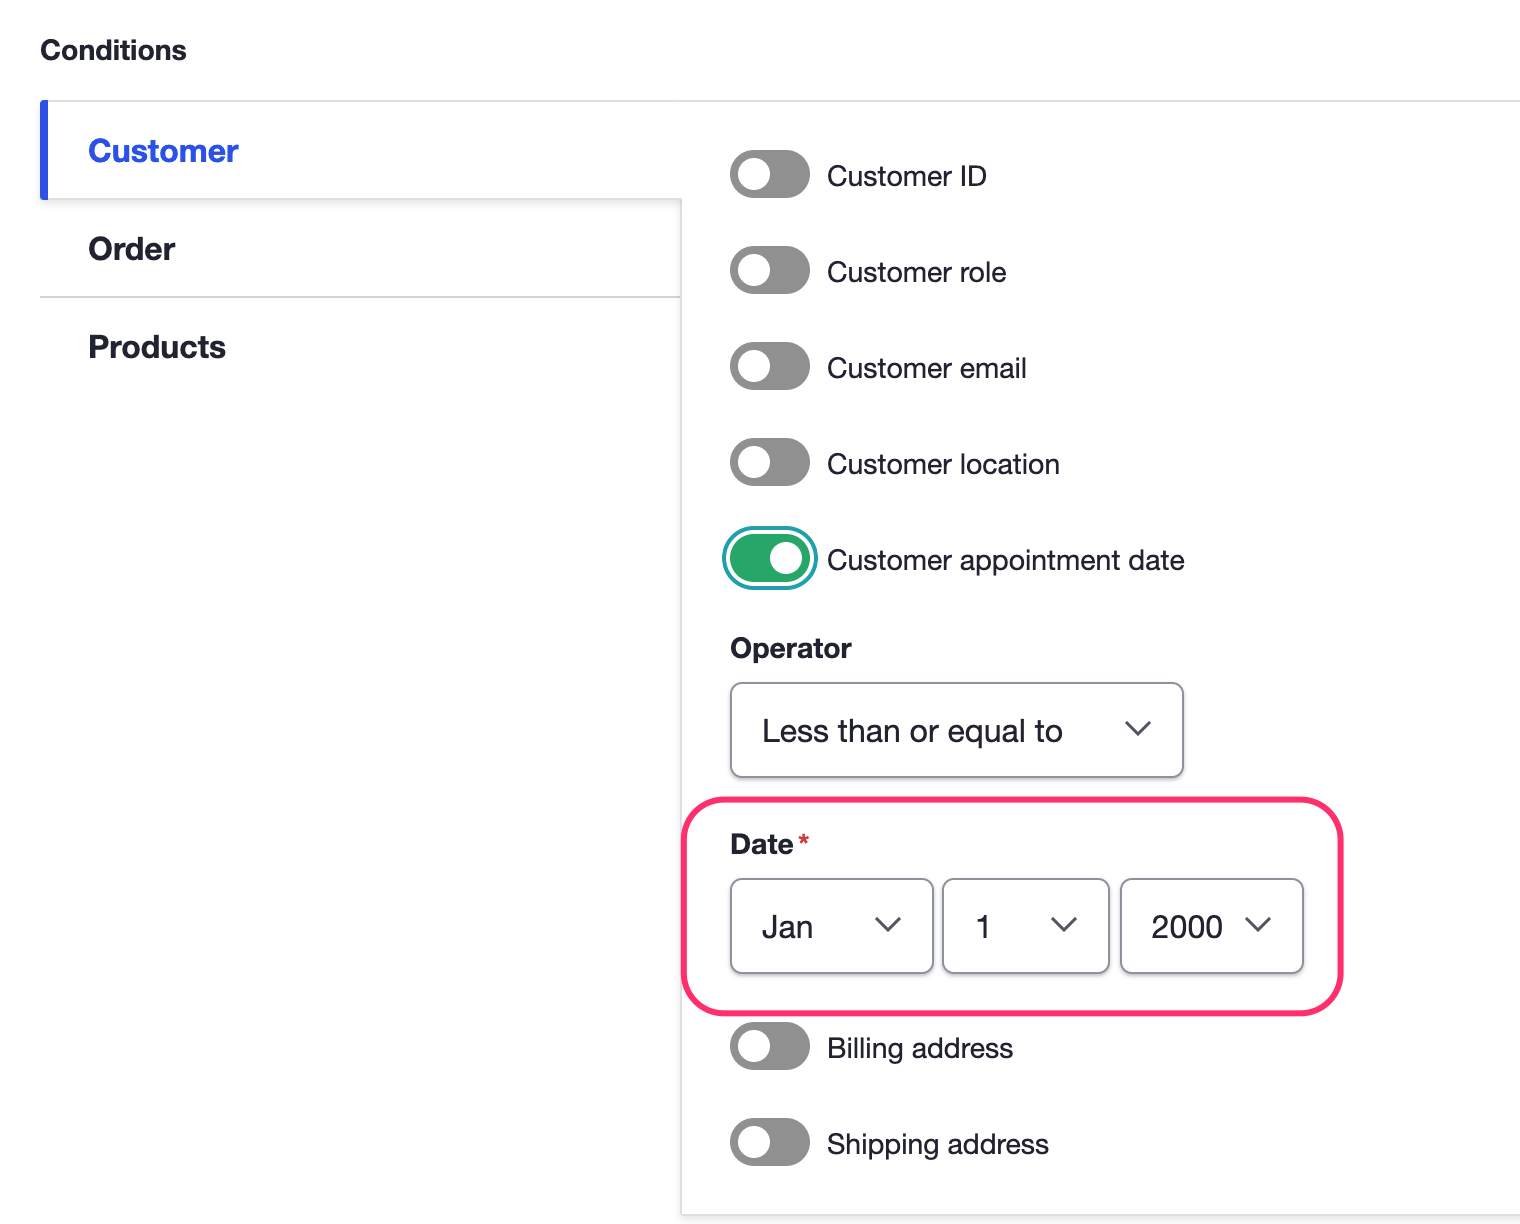Enable the Shipping address toggle switch
Viewport: 1520px width, 1224px height.
[x=769, y=1143]
